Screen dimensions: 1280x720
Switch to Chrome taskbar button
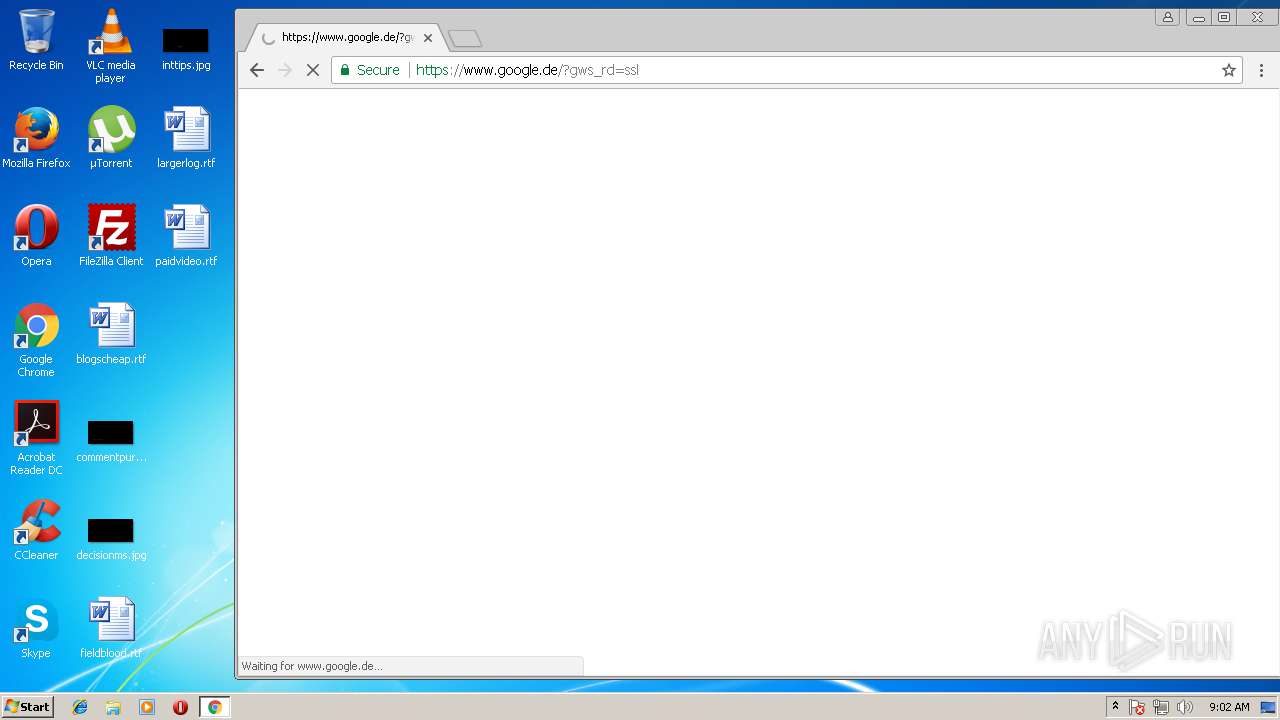214,707
